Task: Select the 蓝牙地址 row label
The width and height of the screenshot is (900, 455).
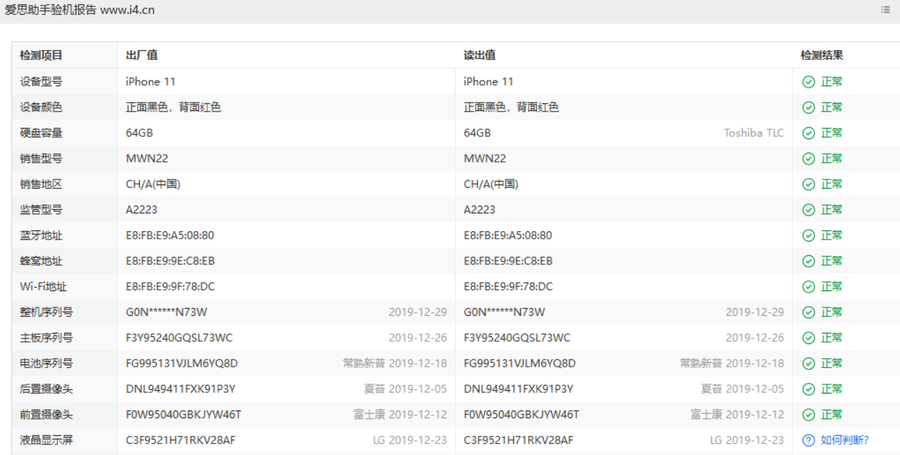Action: 41,235
